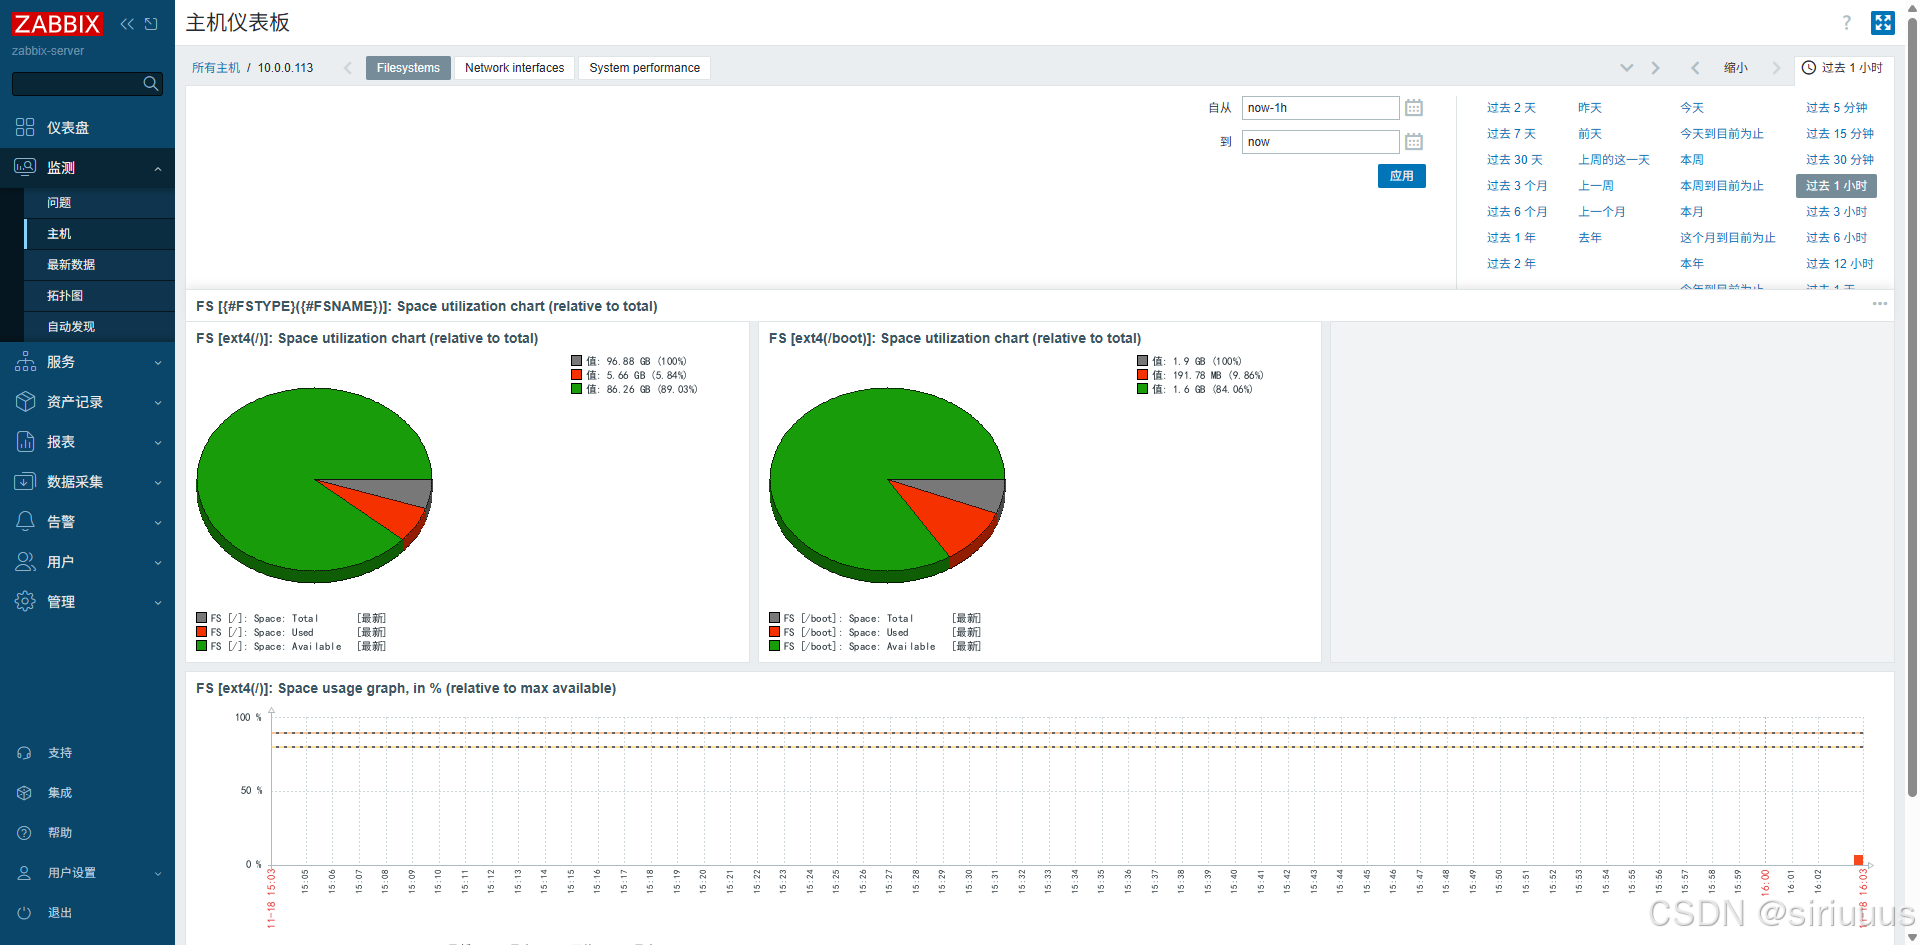Open the widget three-dots menu
1920x945 pixels.
(x=1880, y=304)
